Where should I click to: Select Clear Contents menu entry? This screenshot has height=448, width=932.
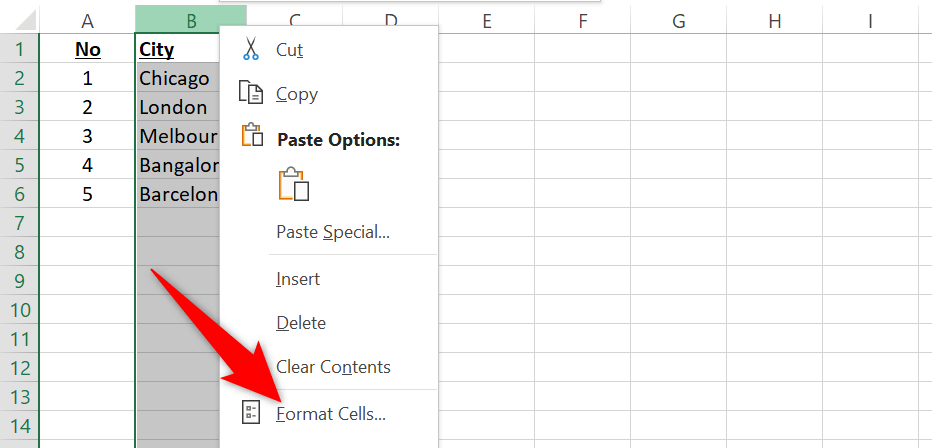point(333,367)
